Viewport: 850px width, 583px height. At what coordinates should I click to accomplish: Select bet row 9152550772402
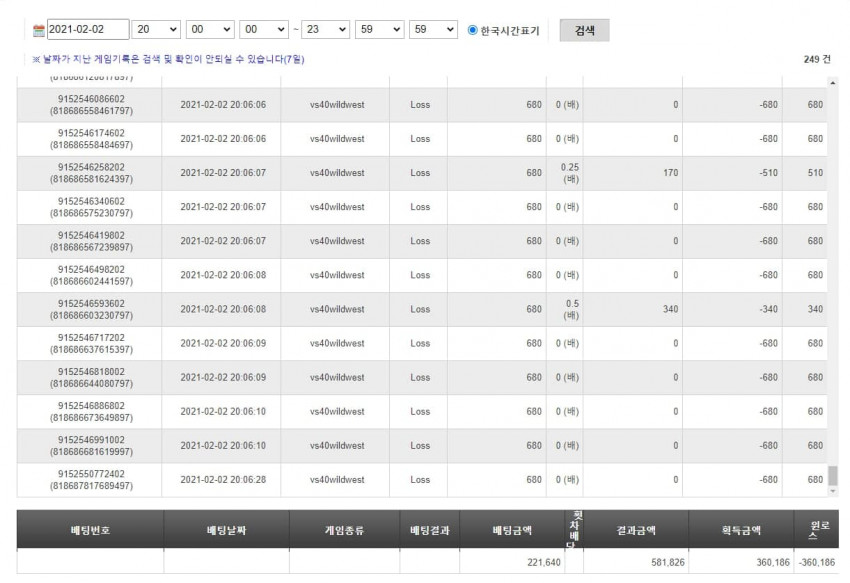(x=422, y=480)
